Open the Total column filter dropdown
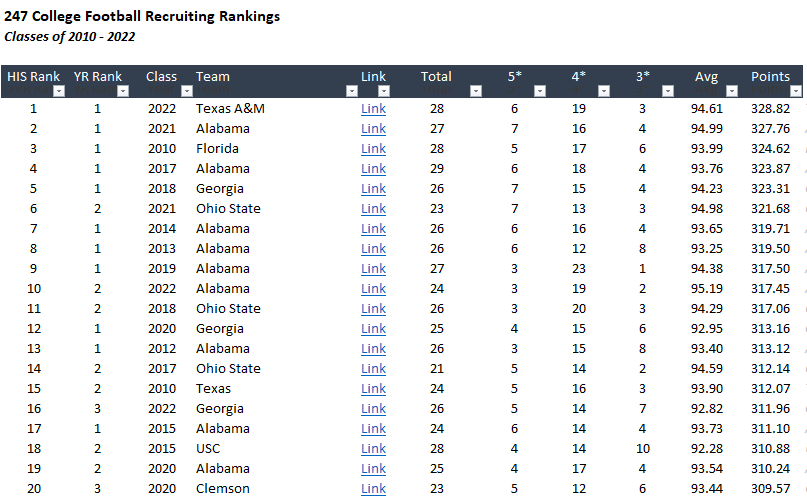 click(475, 91)
